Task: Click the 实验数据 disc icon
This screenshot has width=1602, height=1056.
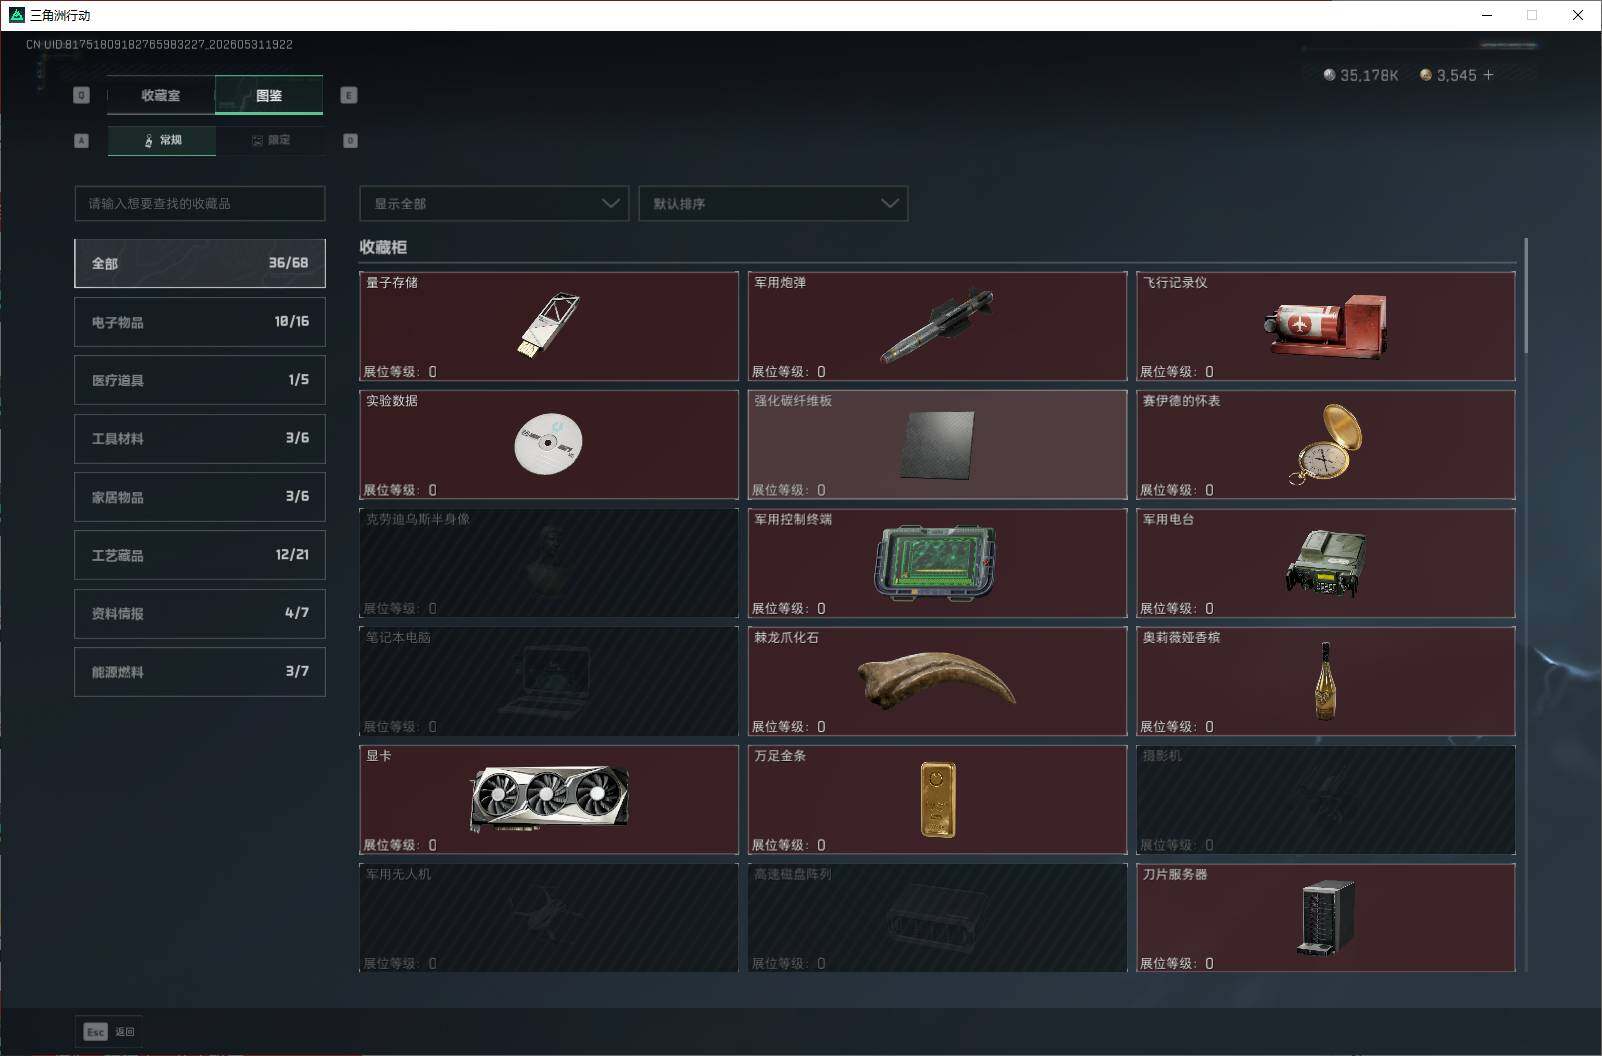Action: tap(548, 444)
